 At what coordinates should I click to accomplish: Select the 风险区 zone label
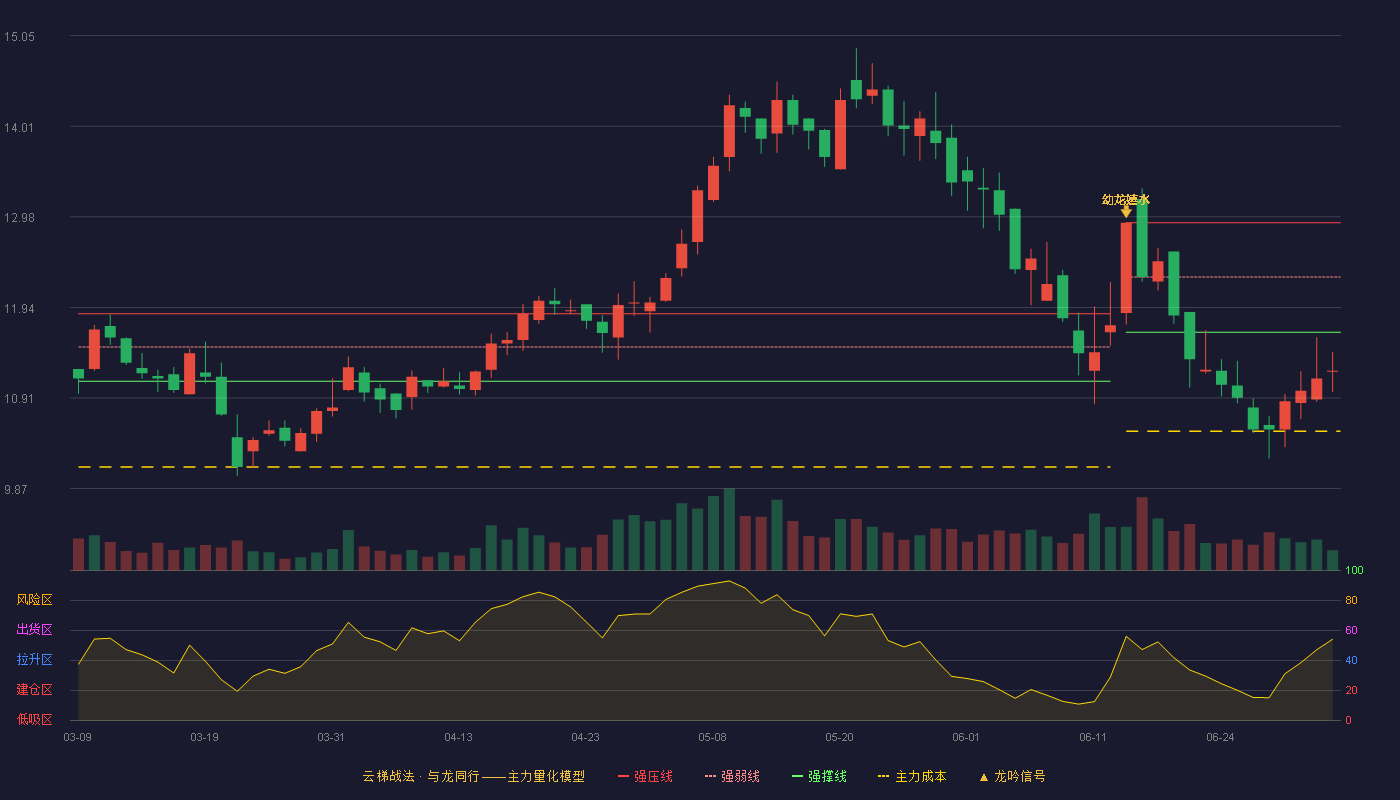pyautogui.click(x=34, y=600)
